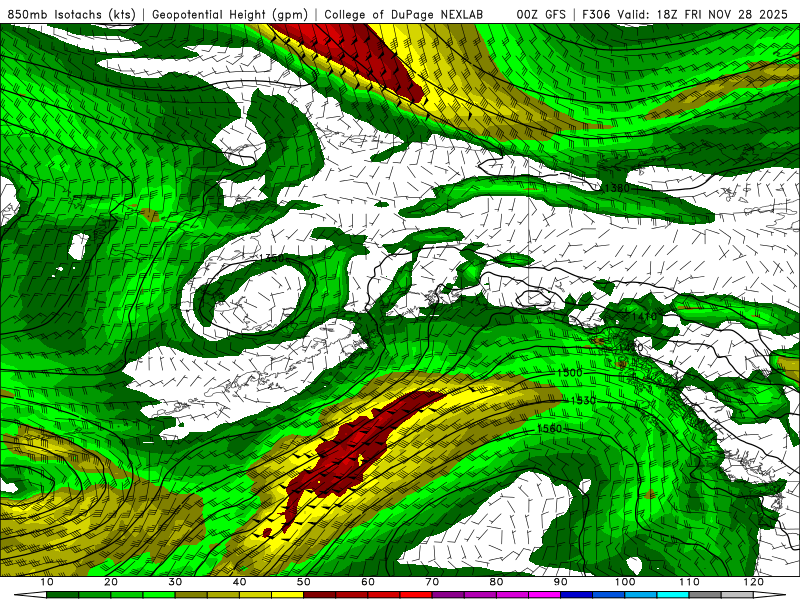Viewport: 800px width, 600px height.
Task: Click the 1530 height contour label
Action: pos(583,401)
